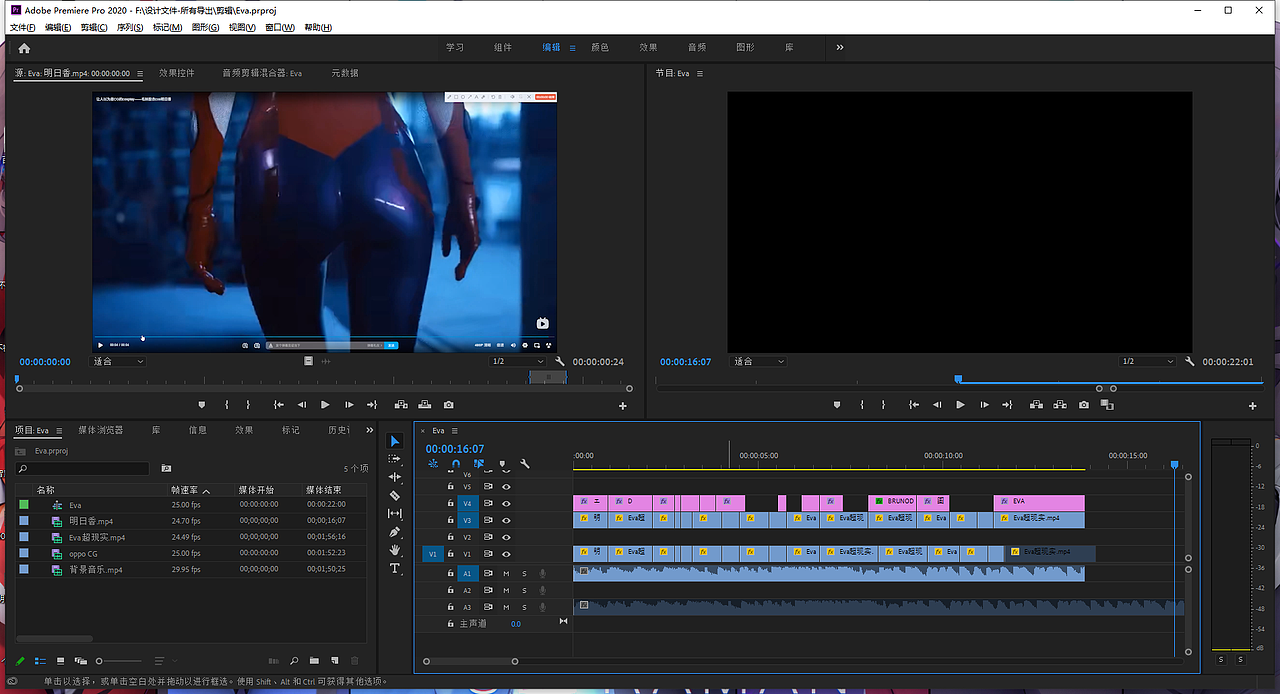Open timeline display settings wrench
This screenshot has width=1280, height=694.
(x=525, y=464)
